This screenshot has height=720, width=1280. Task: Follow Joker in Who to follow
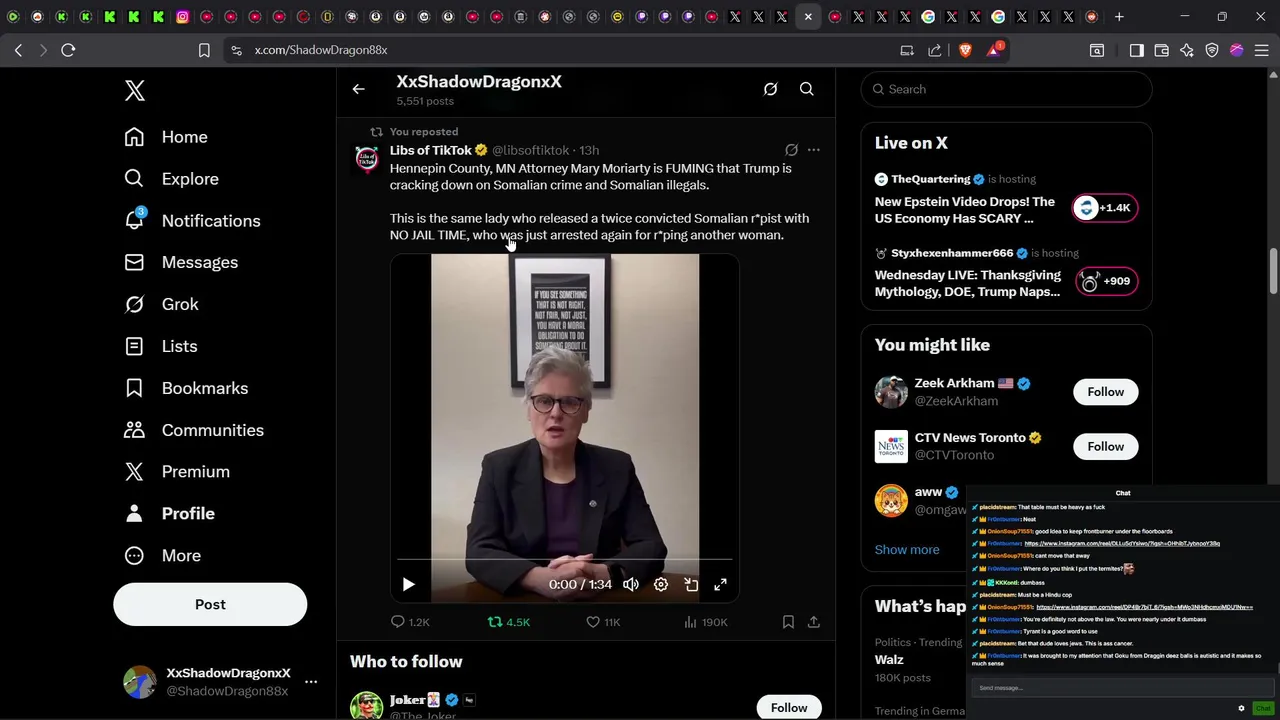coord(789,708)
